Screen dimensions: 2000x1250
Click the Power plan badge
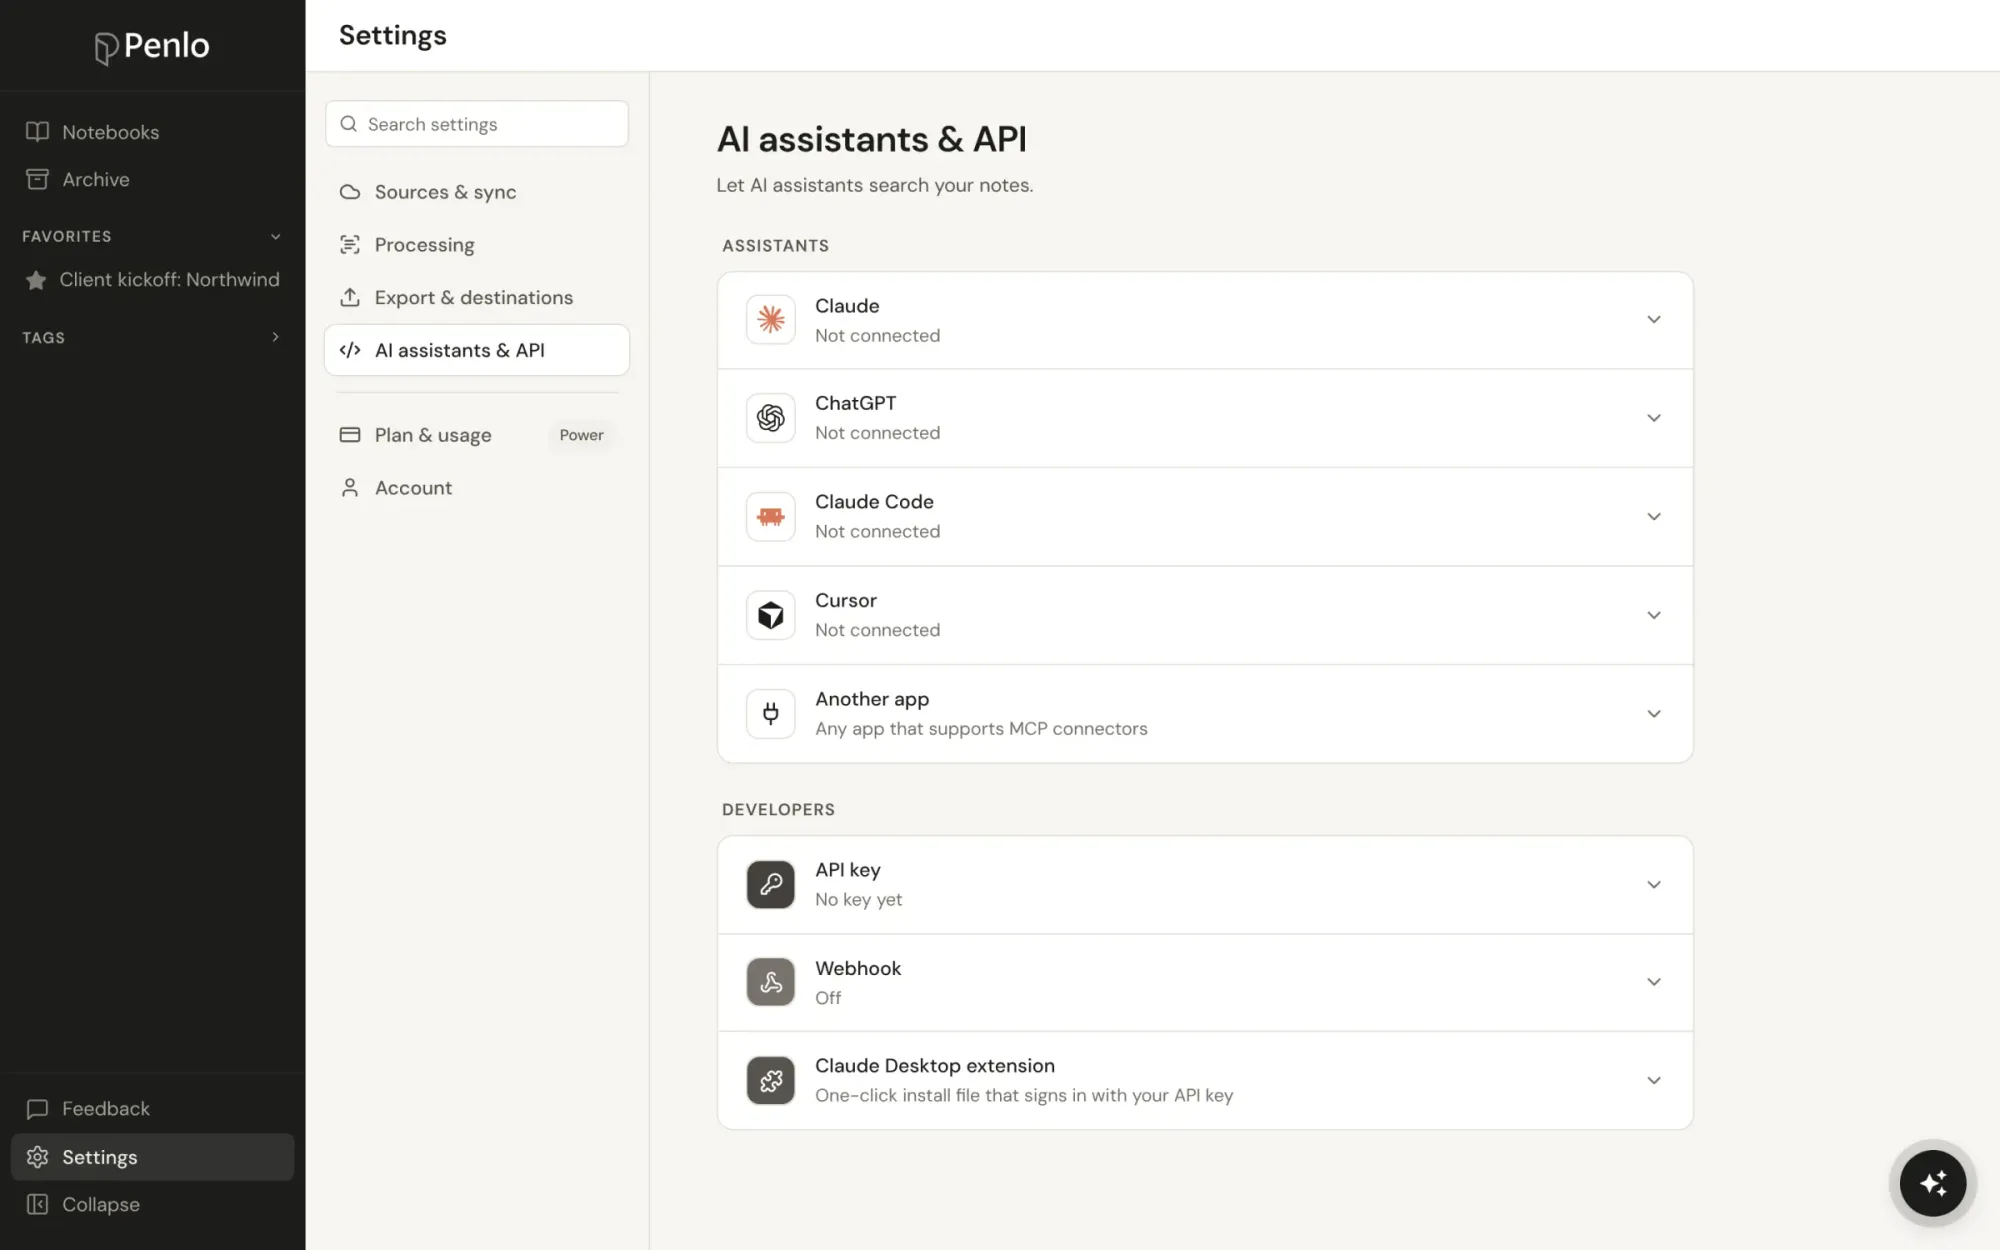(x=581, y=435)
